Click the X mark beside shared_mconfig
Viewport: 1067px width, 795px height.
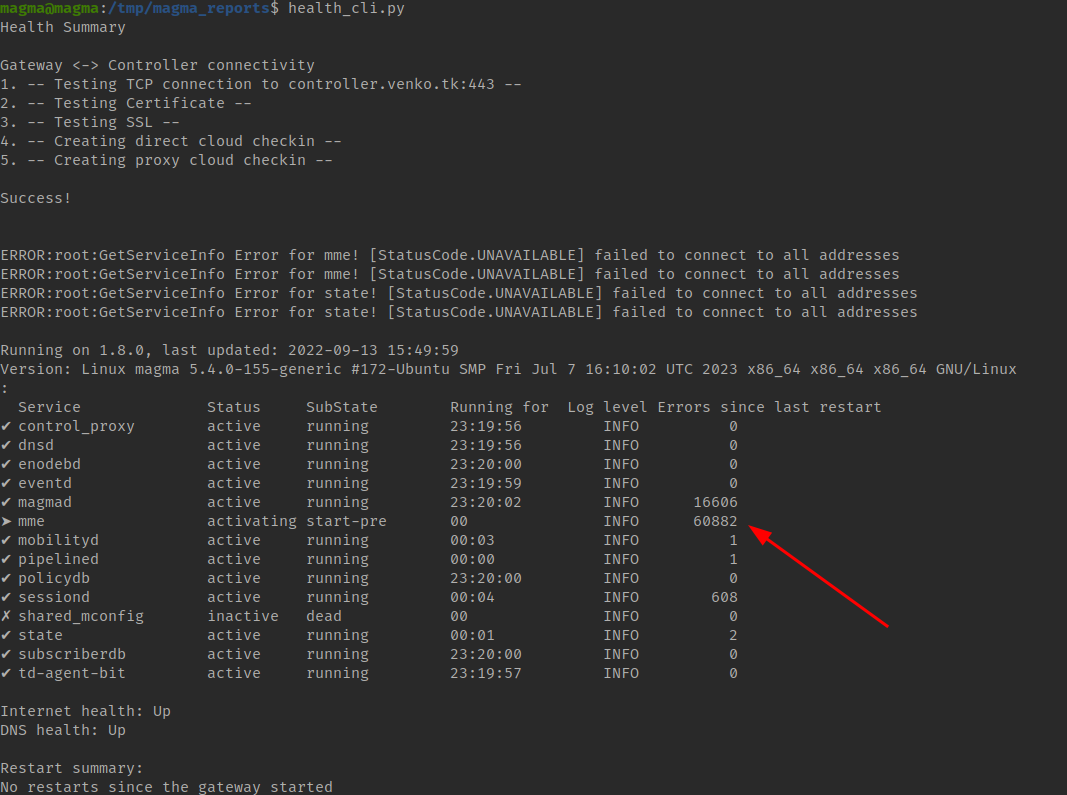[8, 616]
